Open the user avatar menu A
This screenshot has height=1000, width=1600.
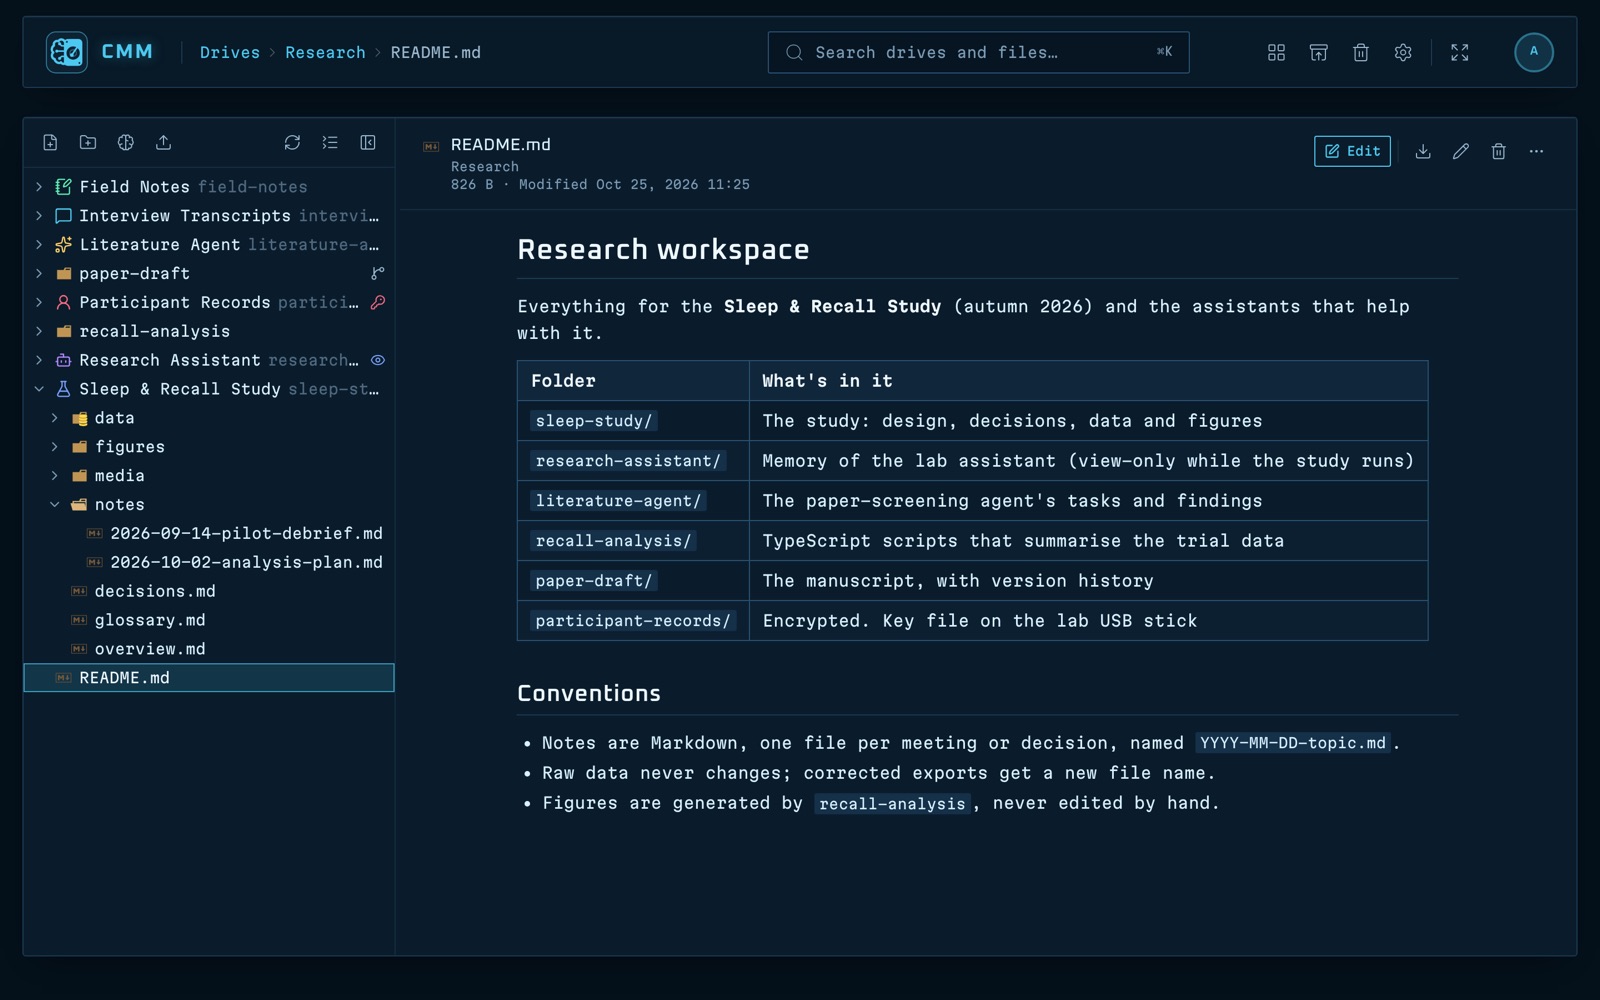point(1534,52)
